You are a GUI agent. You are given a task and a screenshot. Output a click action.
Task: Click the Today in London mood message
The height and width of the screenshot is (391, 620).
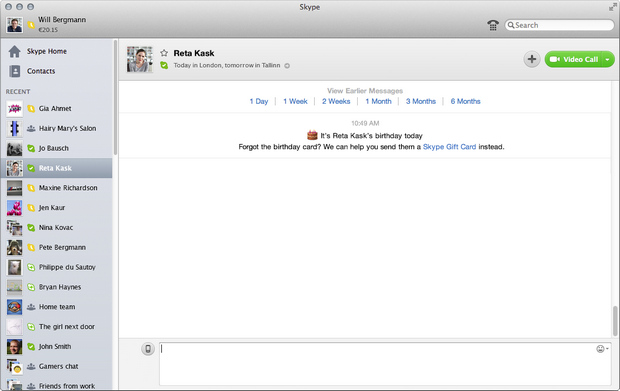(227, 65)
